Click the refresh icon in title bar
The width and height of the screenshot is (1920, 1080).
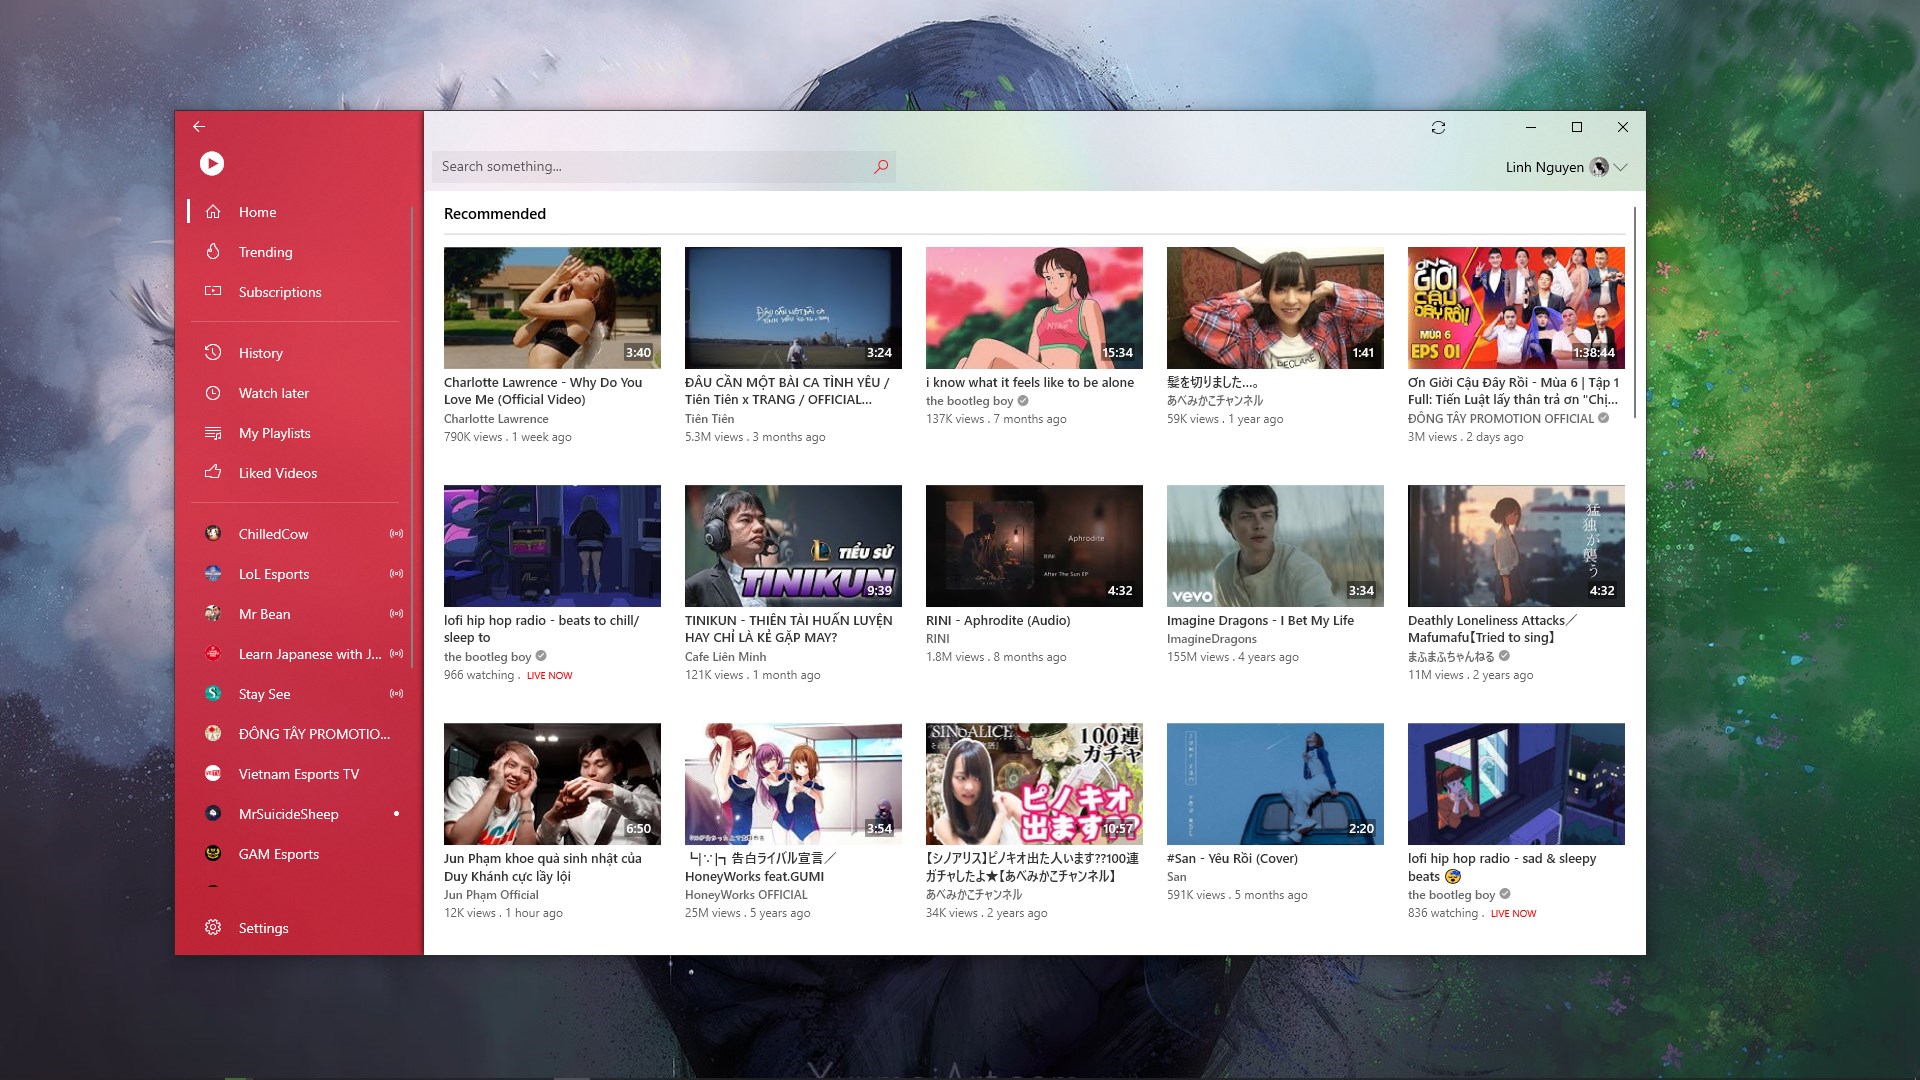tap(1438, 127)
